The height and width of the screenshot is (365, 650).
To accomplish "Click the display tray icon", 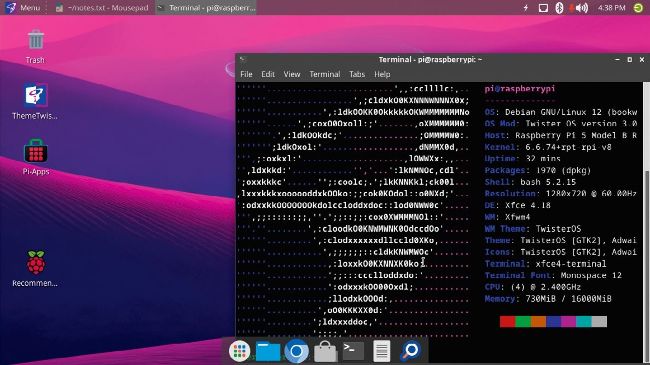I will (543, 7).
